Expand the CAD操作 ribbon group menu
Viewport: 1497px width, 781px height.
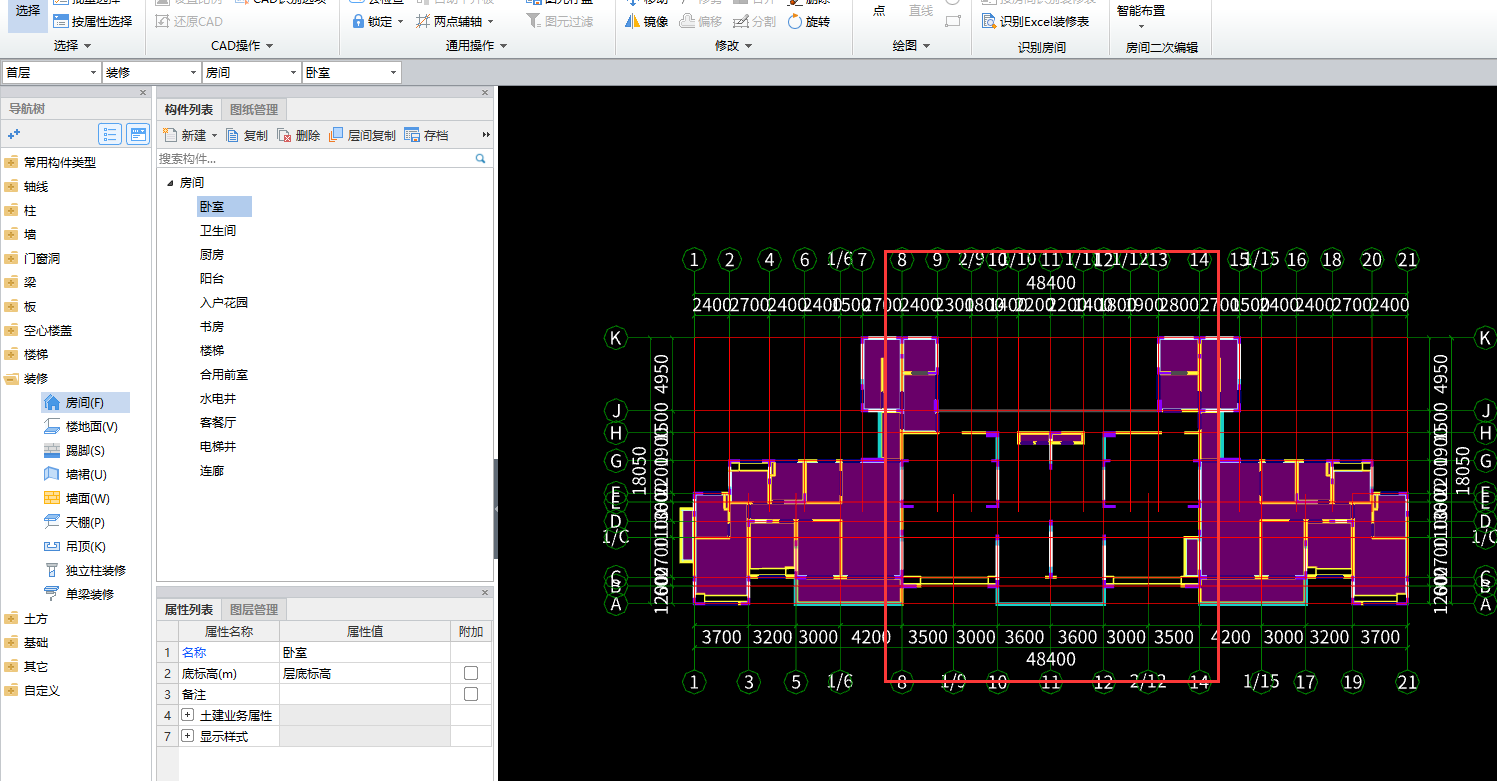pyautogui.click(x=242, y=46)
